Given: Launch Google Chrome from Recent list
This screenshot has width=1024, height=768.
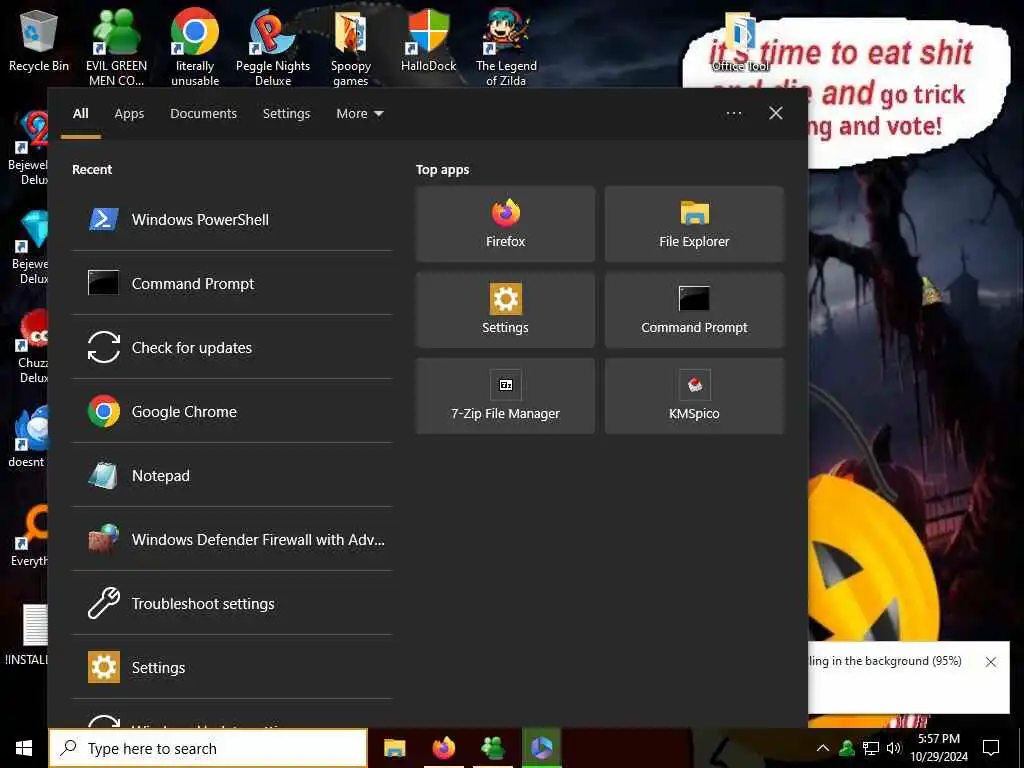Looking at the screenshot, I should [231, 411].
